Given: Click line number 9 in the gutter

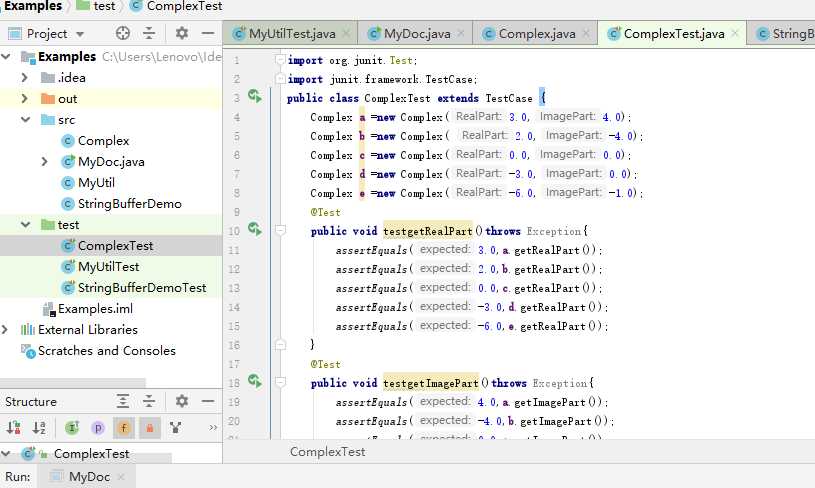Looking at the screenshot, I should (237, 212).
